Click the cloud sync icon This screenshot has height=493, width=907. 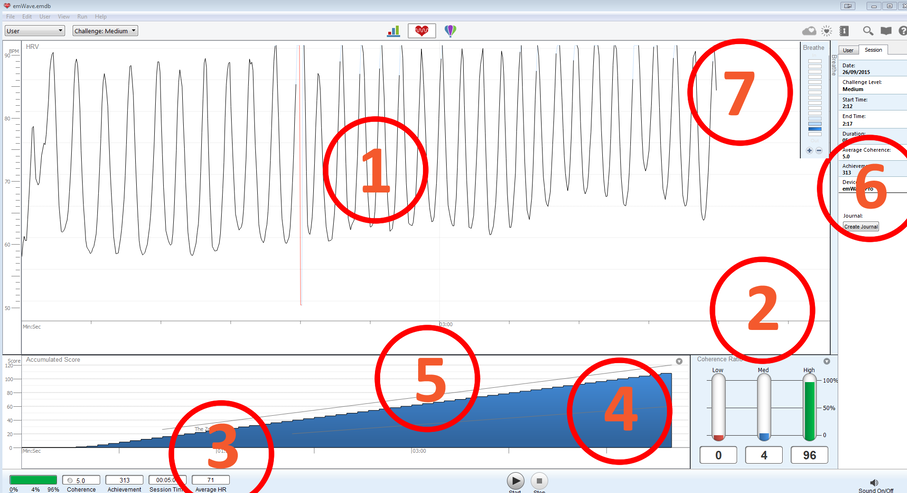click(809, 31)
